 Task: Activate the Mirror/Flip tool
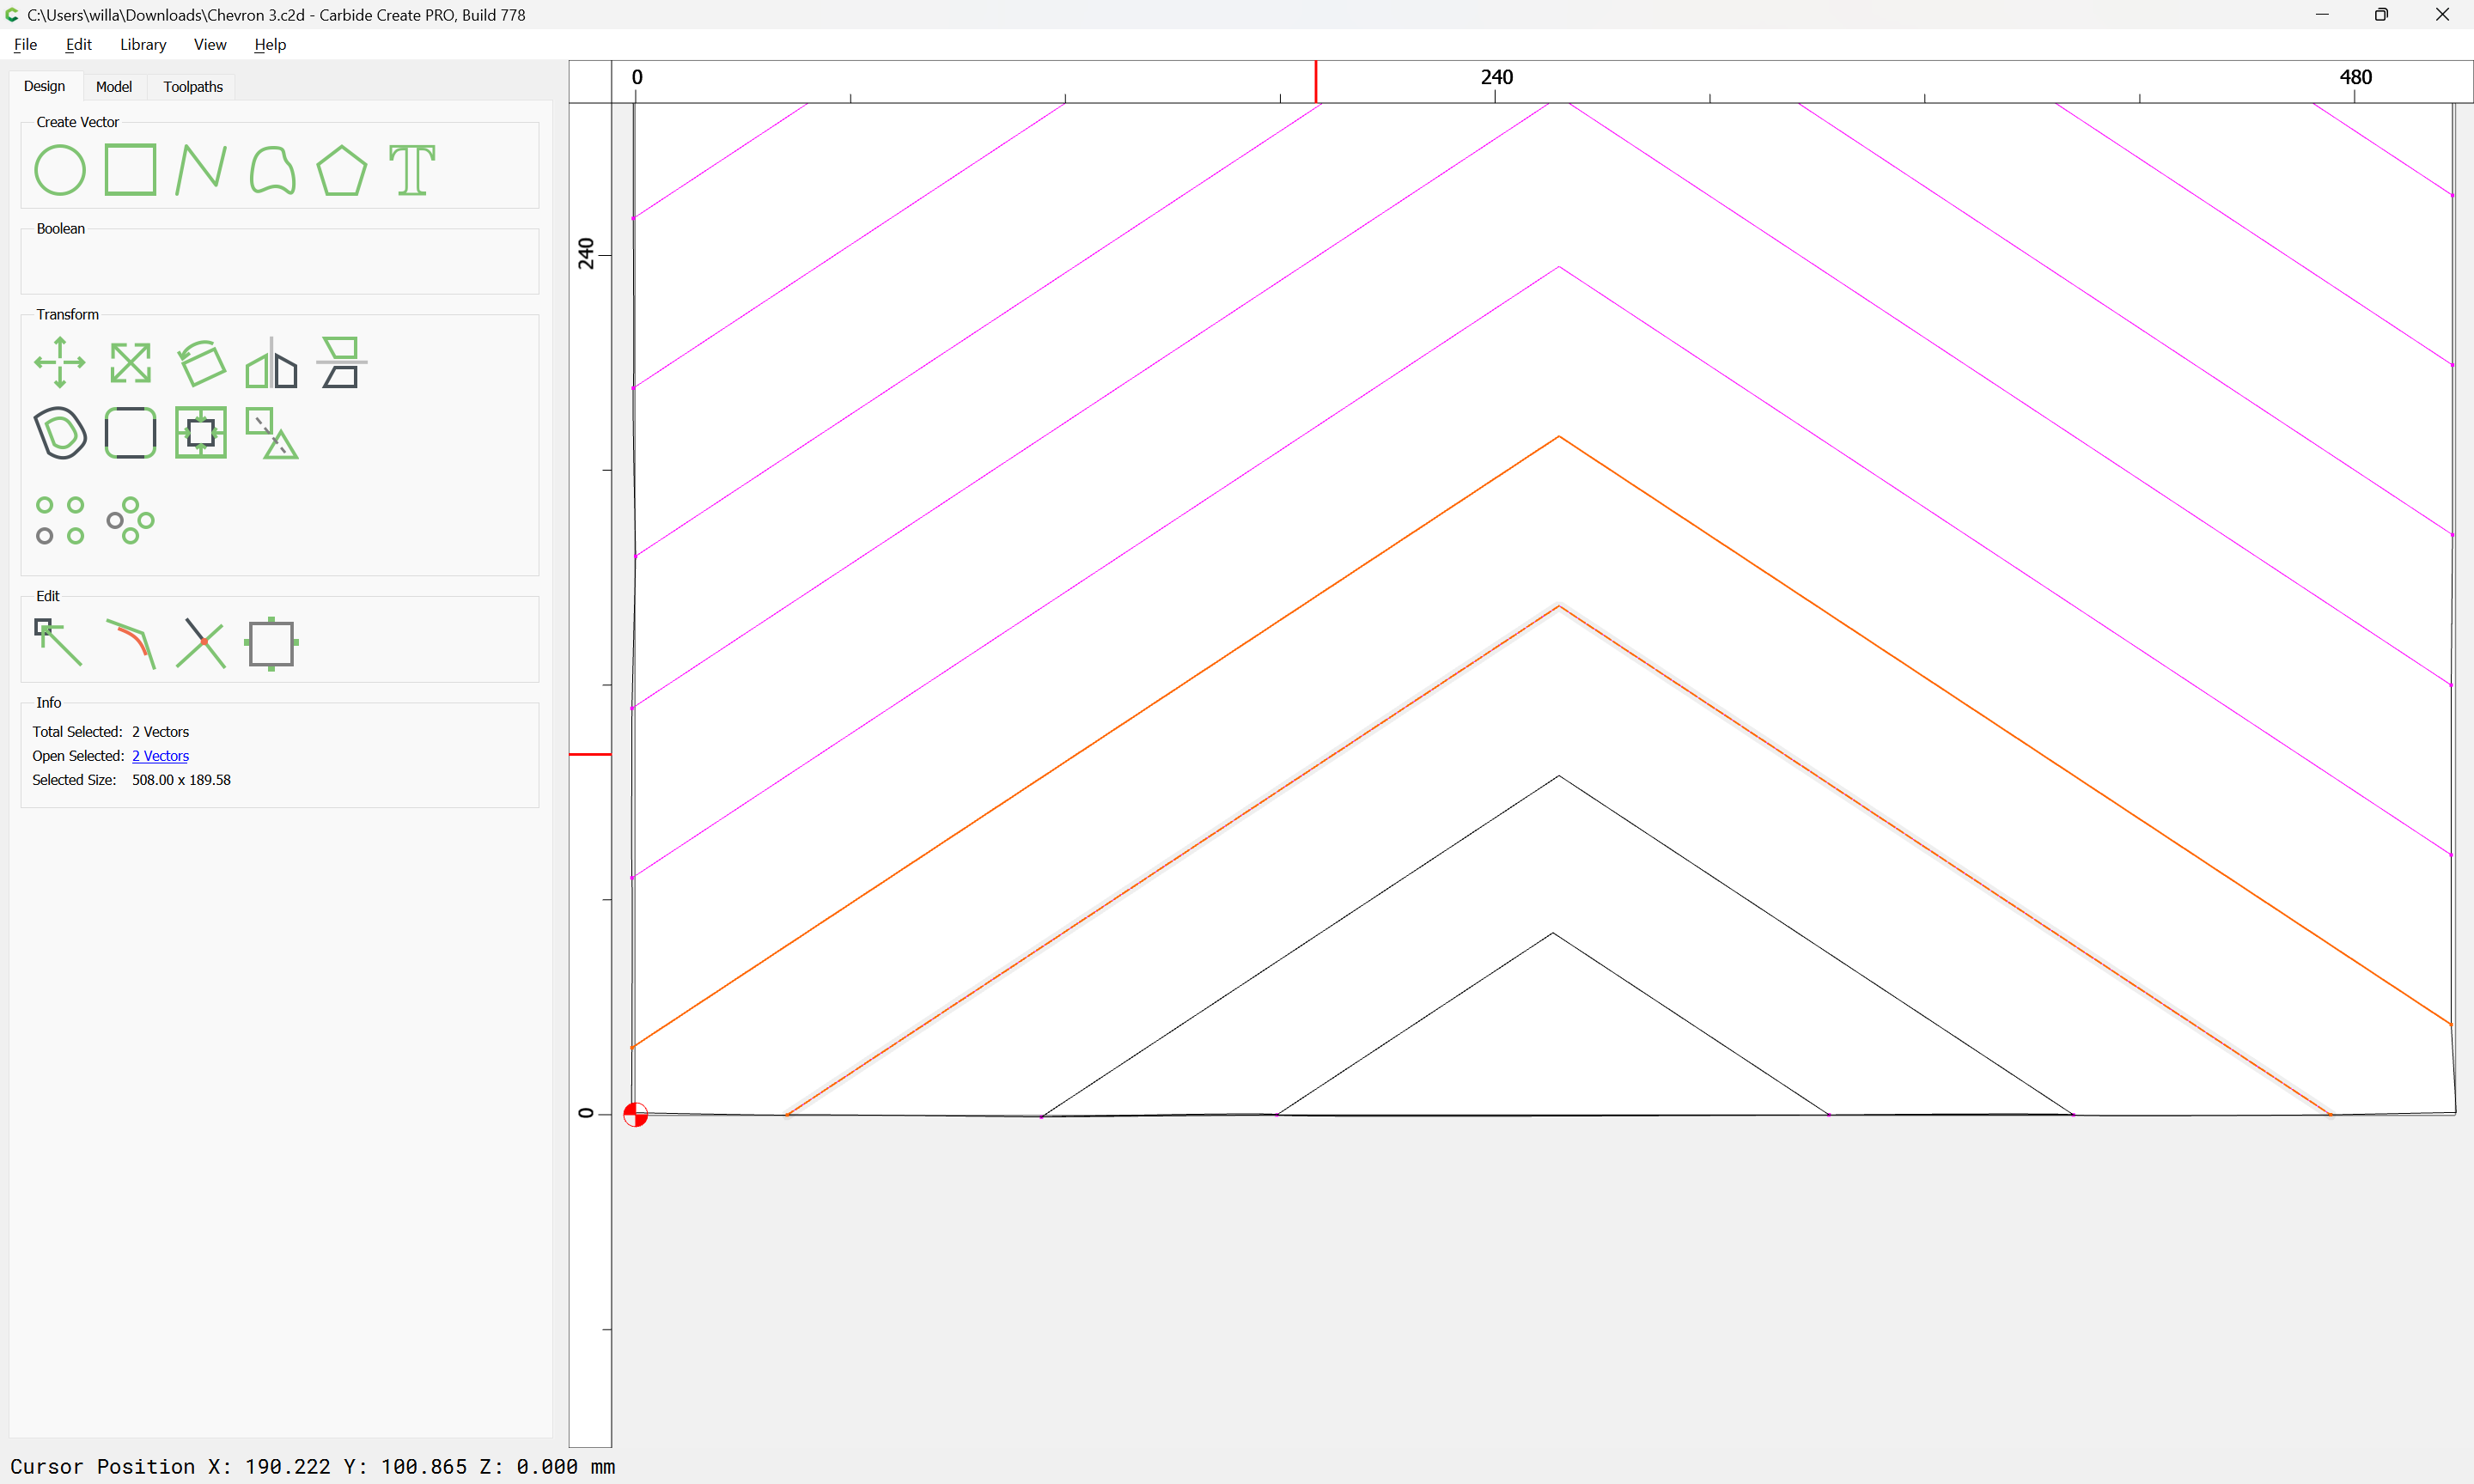[x=272, y=362]
